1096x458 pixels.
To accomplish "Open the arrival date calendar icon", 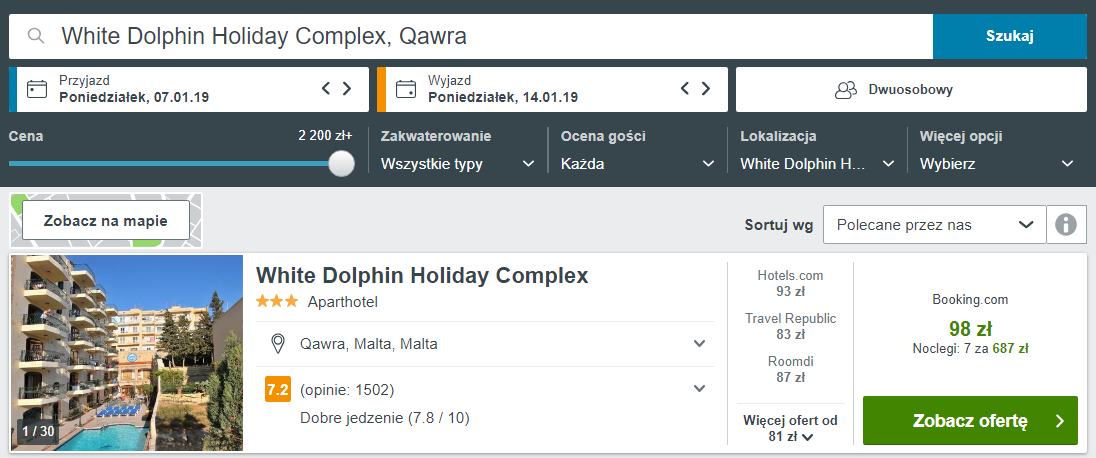I will pyautogui.click(x=36, y=90).
